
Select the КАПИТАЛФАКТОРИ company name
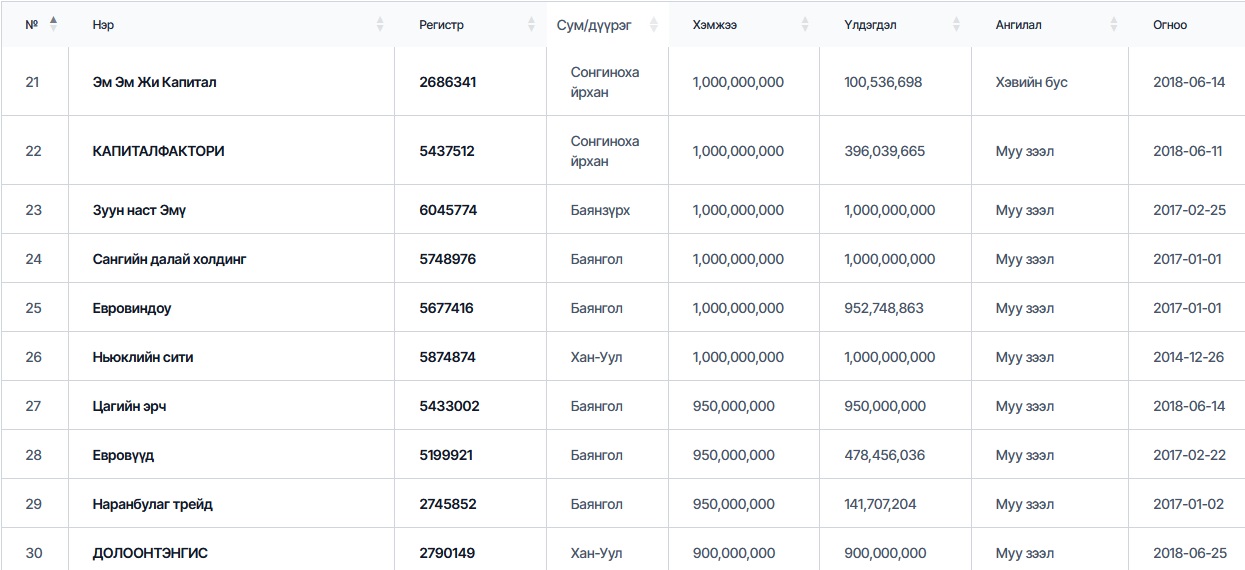tap(158, 151)
